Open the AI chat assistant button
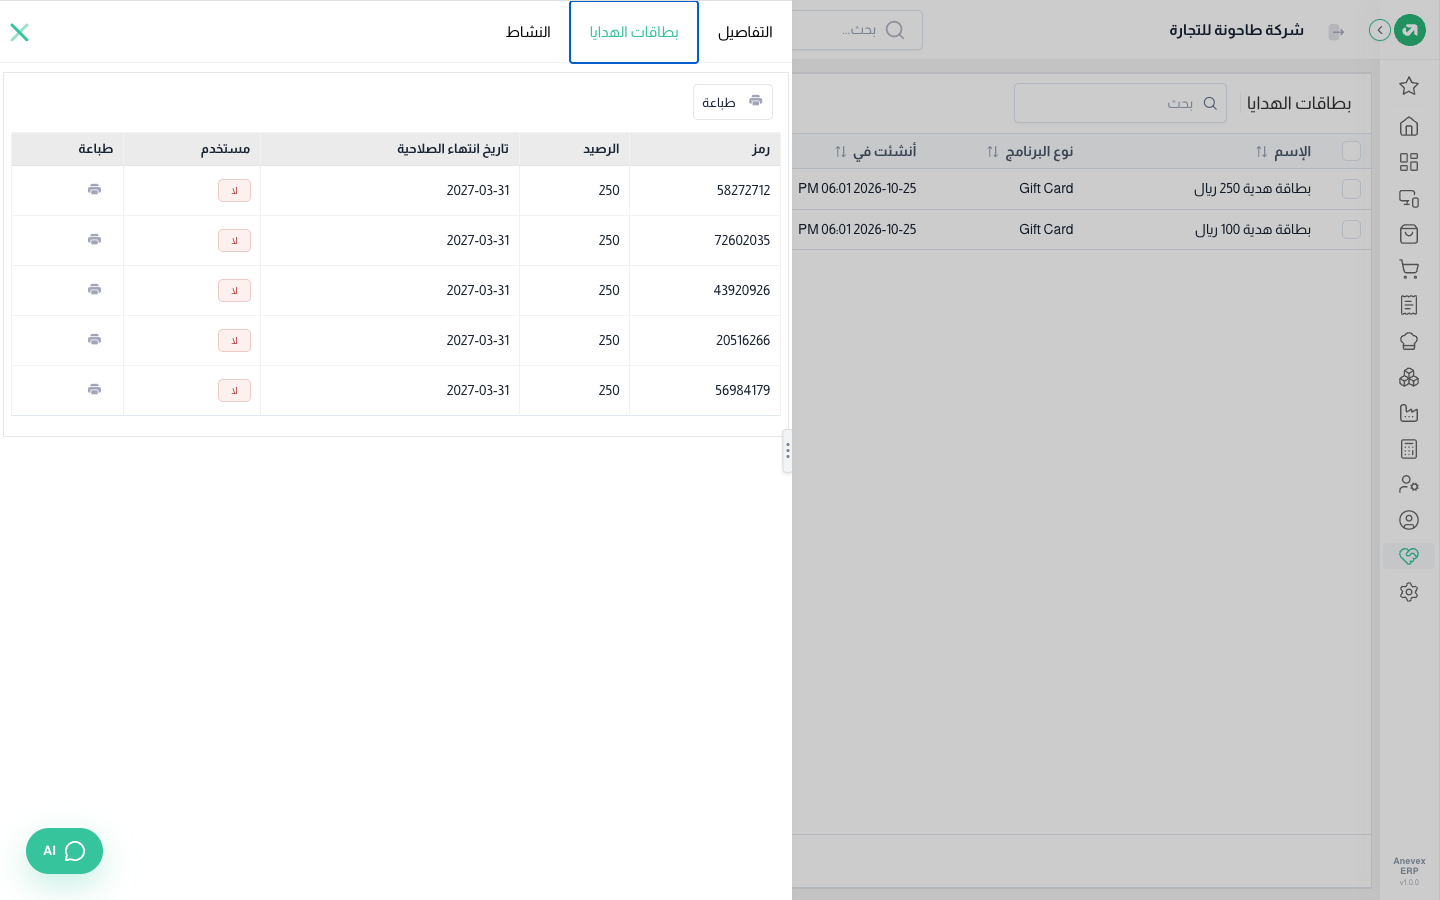 pyautogui.click(x=64, y=851)
